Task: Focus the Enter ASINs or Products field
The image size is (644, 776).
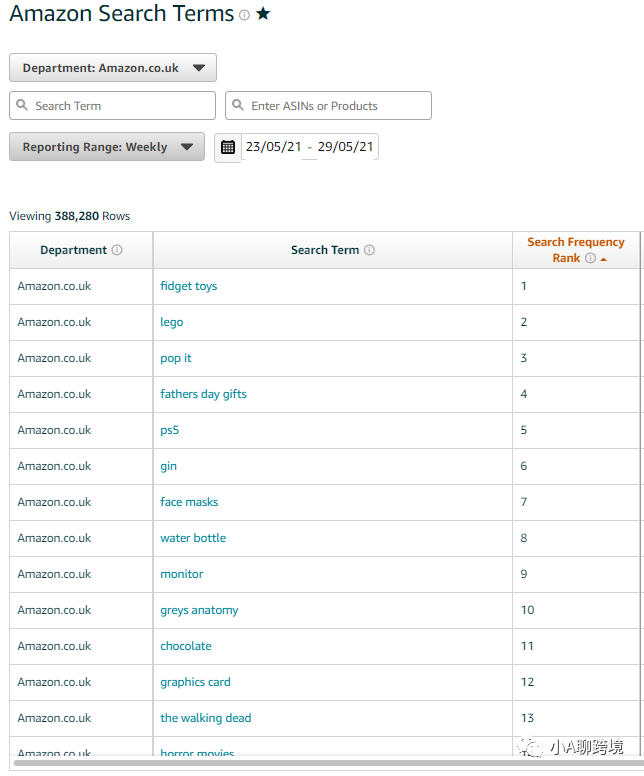Action: [x=328, y=105]
